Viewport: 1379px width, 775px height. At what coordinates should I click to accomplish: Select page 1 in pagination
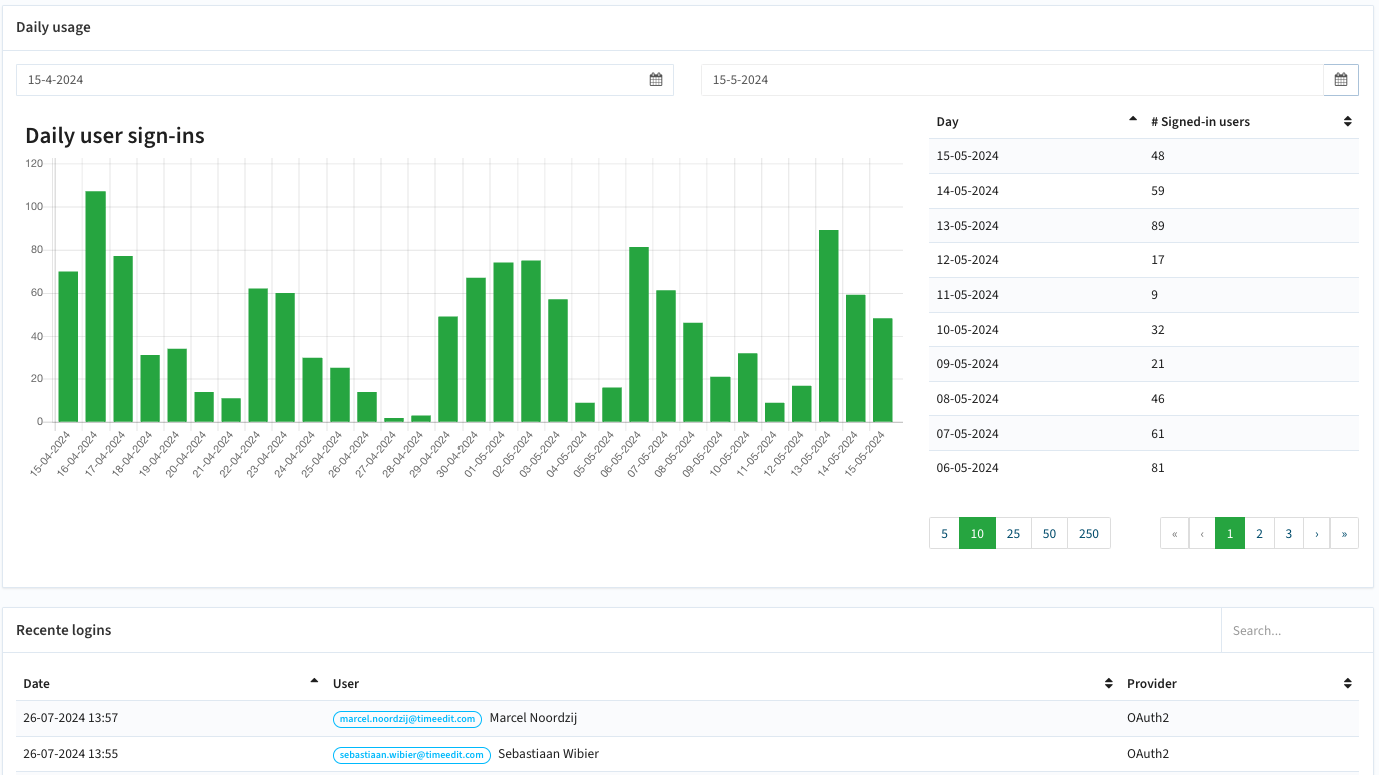pyautogui.click(x=1230, y=533)
